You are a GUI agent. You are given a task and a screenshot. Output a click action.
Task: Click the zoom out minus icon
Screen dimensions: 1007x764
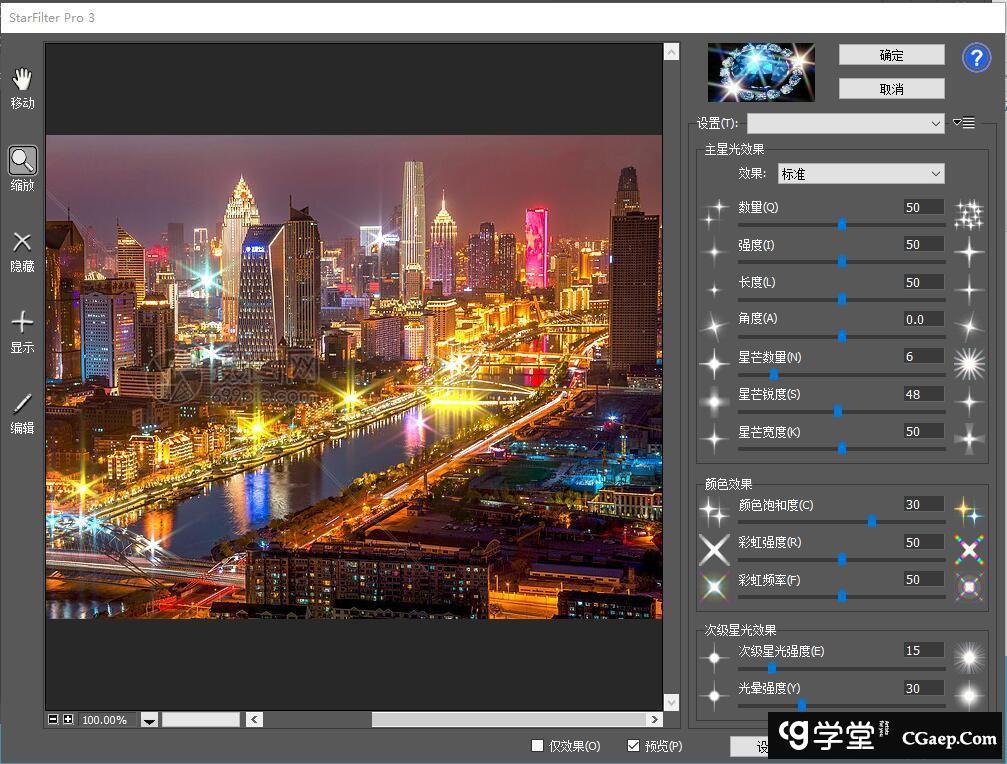tap(53, 719)
